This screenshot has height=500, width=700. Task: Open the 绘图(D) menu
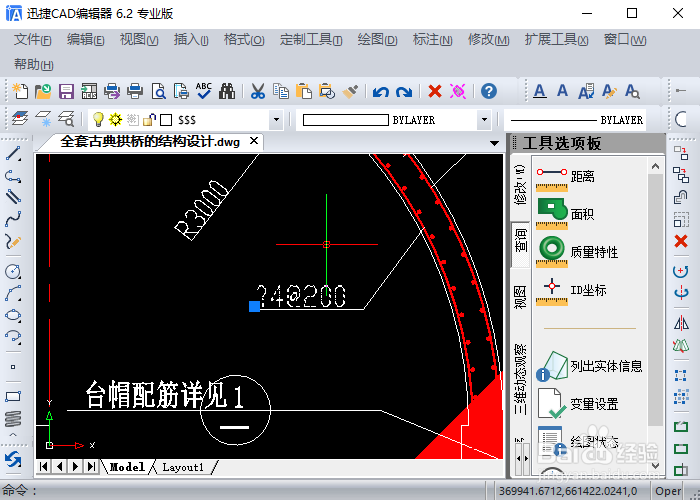377,40
